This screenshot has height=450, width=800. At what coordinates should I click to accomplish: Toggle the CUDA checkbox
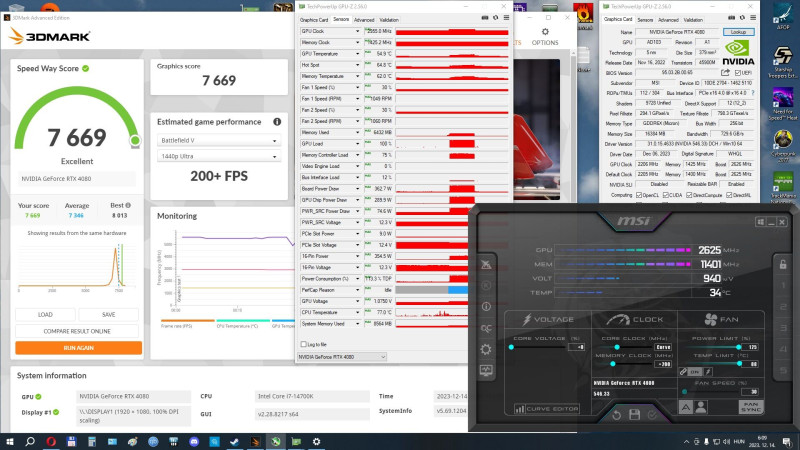pos(665,195)
